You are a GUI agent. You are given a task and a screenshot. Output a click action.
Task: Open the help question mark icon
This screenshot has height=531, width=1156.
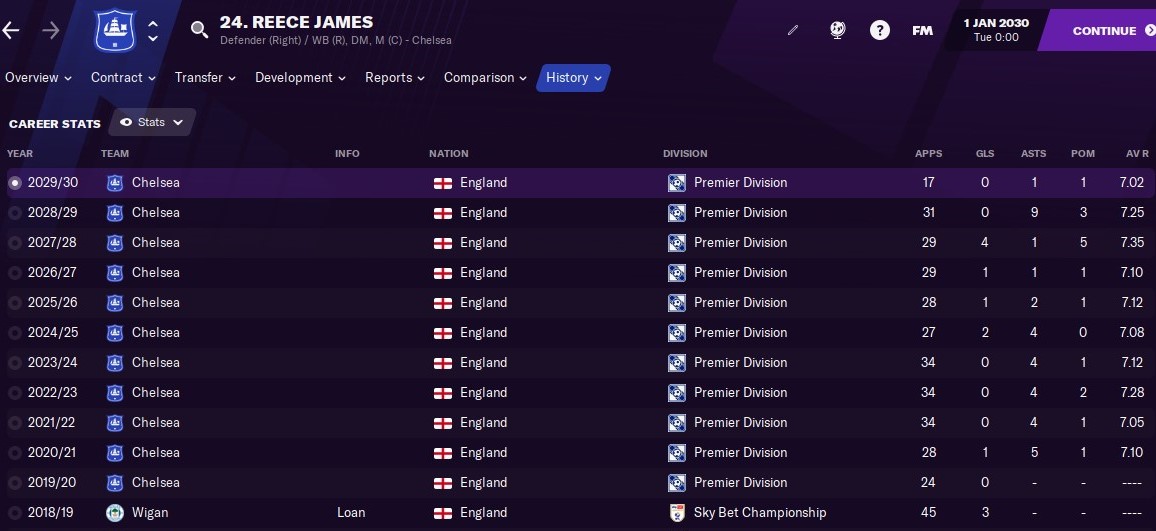[879, 30]
